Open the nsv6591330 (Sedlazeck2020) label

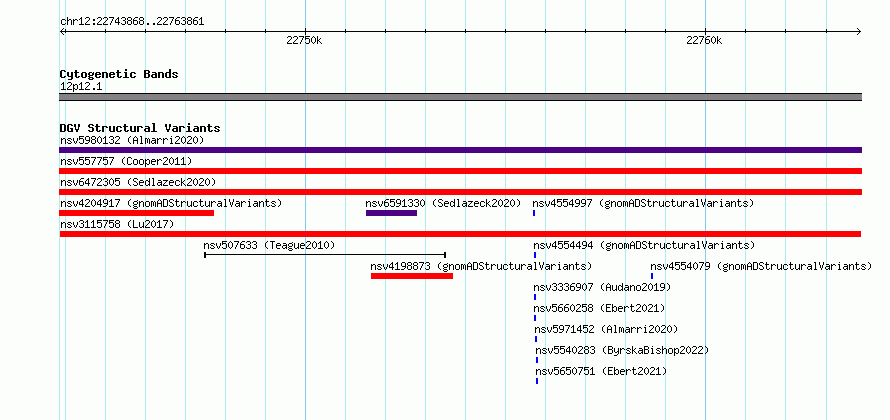pyautogui.click(x=443, y=203)
